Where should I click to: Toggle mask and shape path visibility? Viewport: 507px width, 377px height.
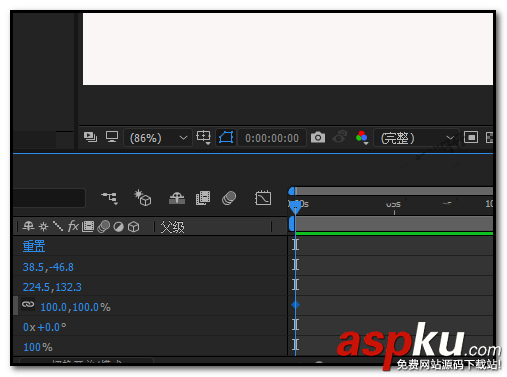(x=226, y=137)
